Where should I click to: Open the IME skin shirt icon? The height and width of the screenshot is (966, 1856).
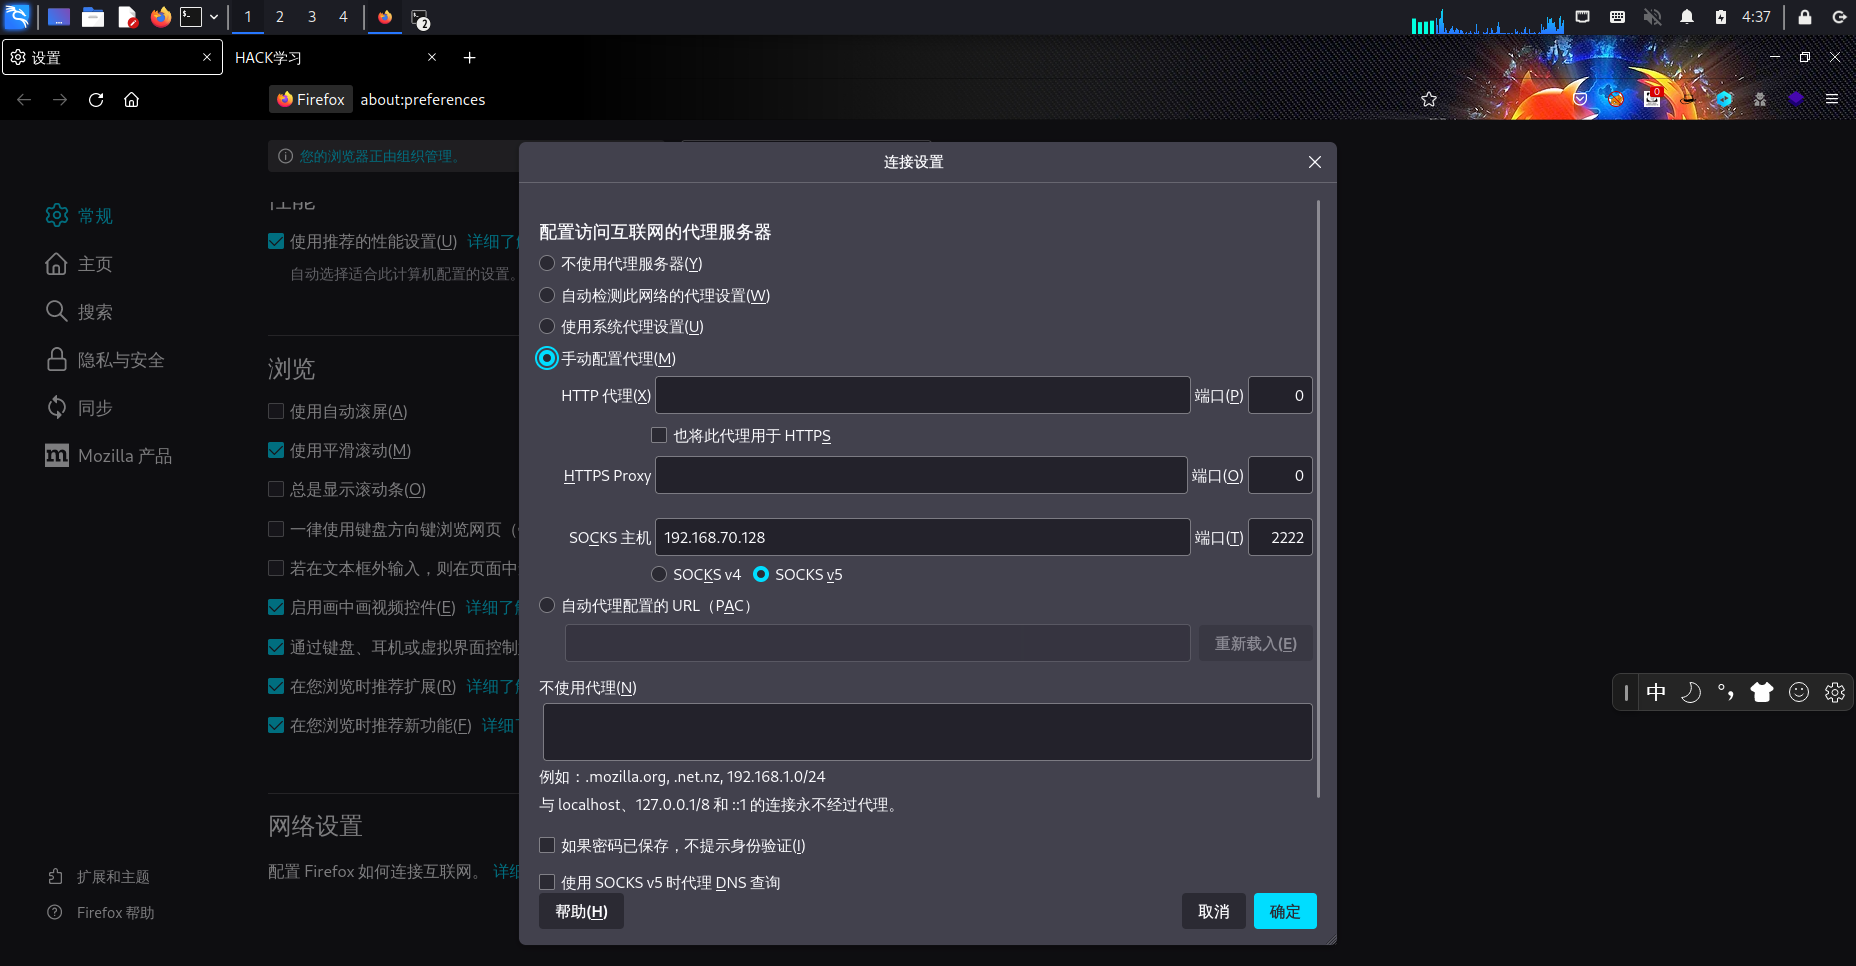1762,692
